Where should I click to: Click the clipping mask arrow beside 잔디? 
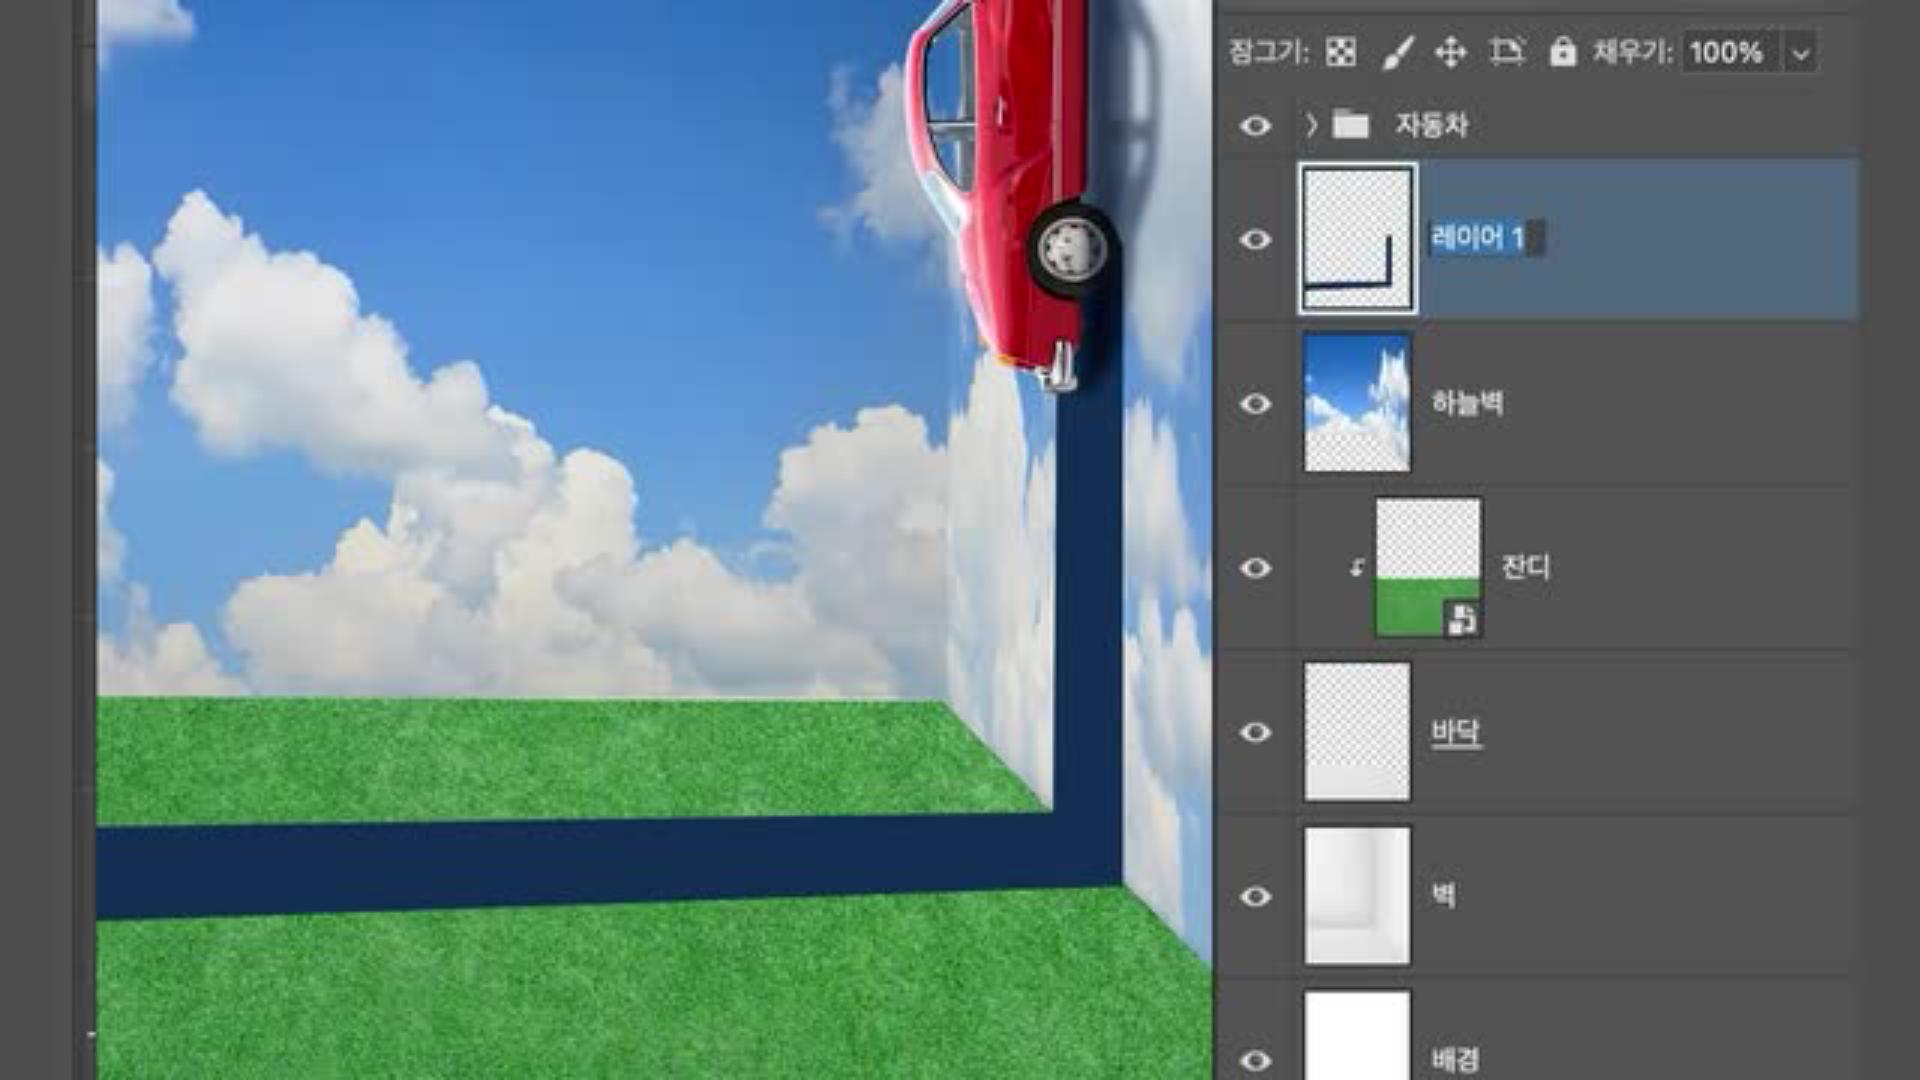click(1357, 568)
